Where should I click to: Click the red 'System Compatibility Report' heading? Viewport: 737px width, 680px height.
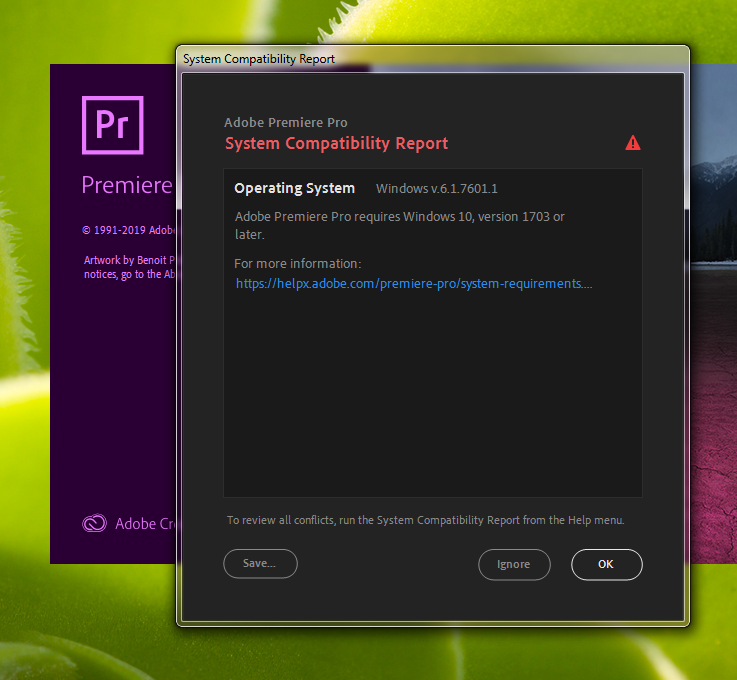(x=337, y=143)
